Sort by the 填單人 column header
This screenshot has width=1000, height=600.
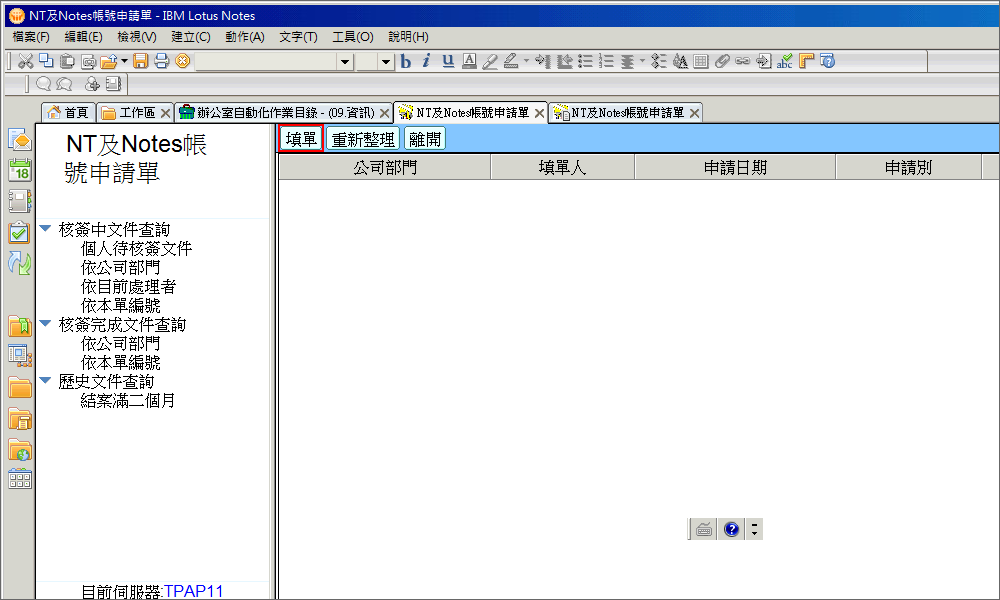(x=562, y=167)
